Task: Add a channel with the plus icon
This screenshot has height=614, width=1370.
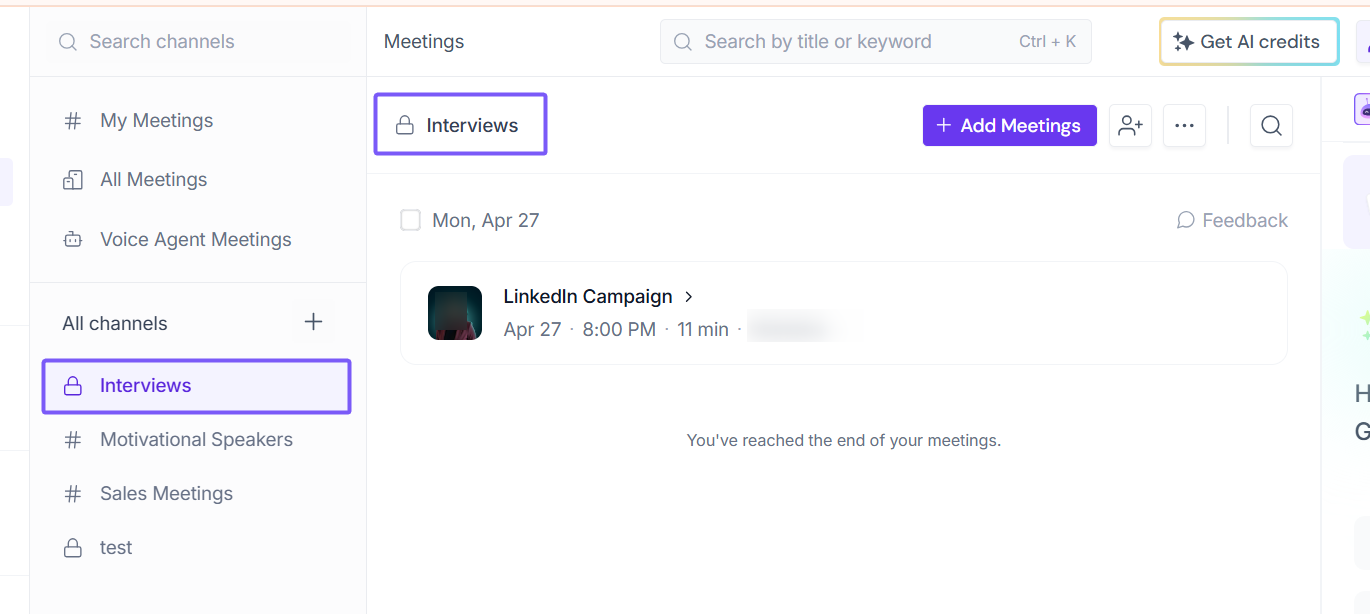Action: (x=313, y=322)
